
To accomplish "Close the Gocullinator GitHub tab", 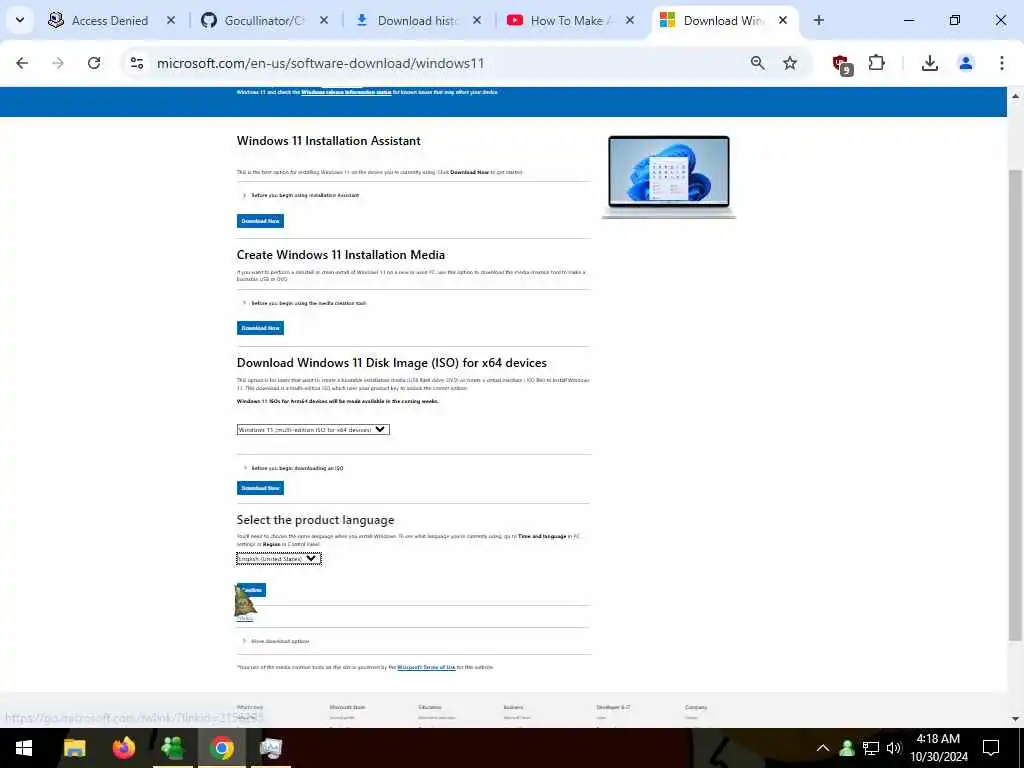I will (324, 20).
